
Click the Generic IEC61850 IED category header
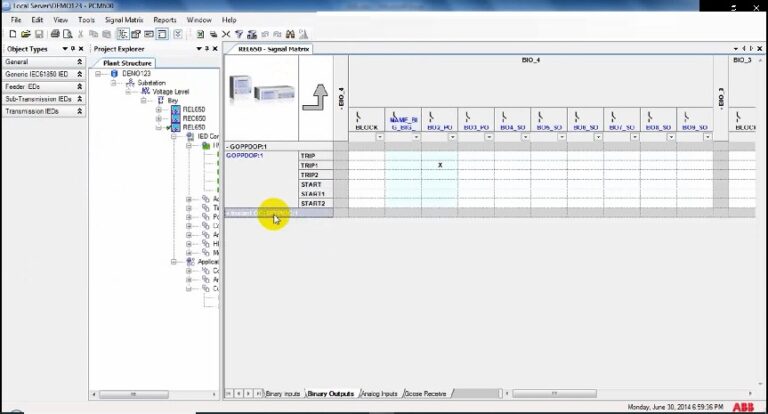click(x=44, y=74)
